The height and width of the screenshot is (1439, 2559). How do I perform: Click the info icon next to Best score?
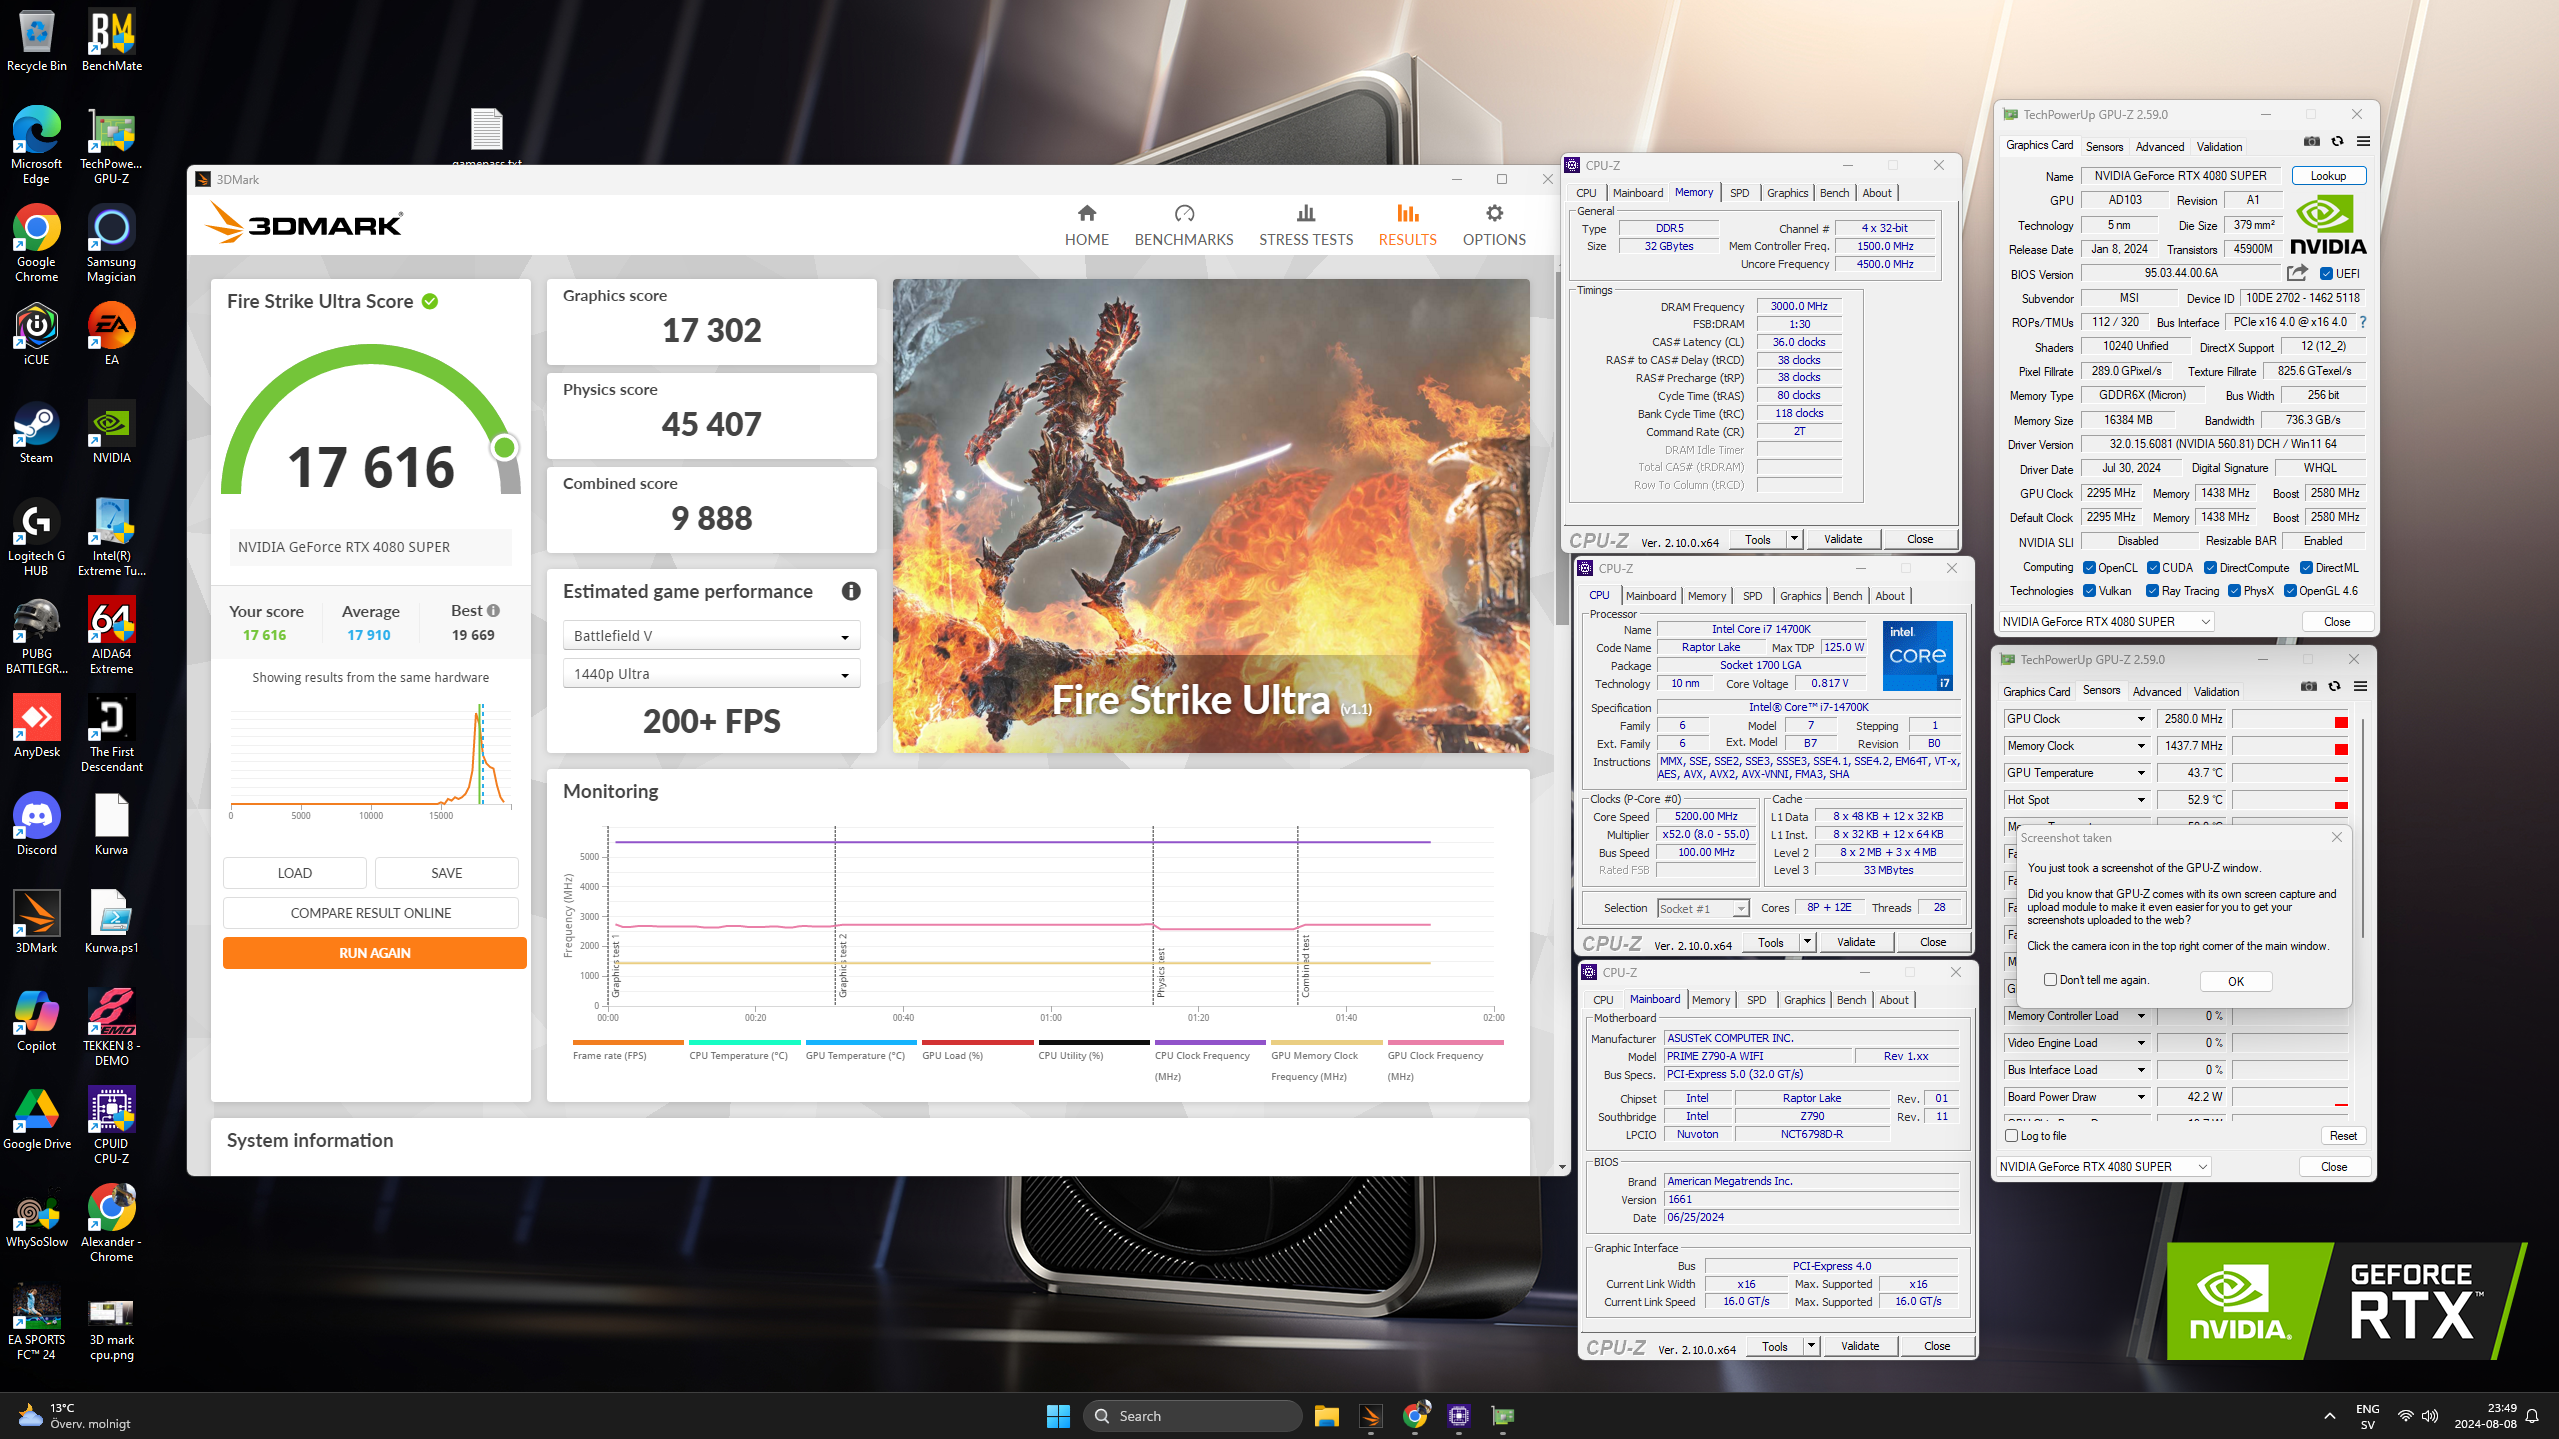pyautogui.click(x=493, y=610)
